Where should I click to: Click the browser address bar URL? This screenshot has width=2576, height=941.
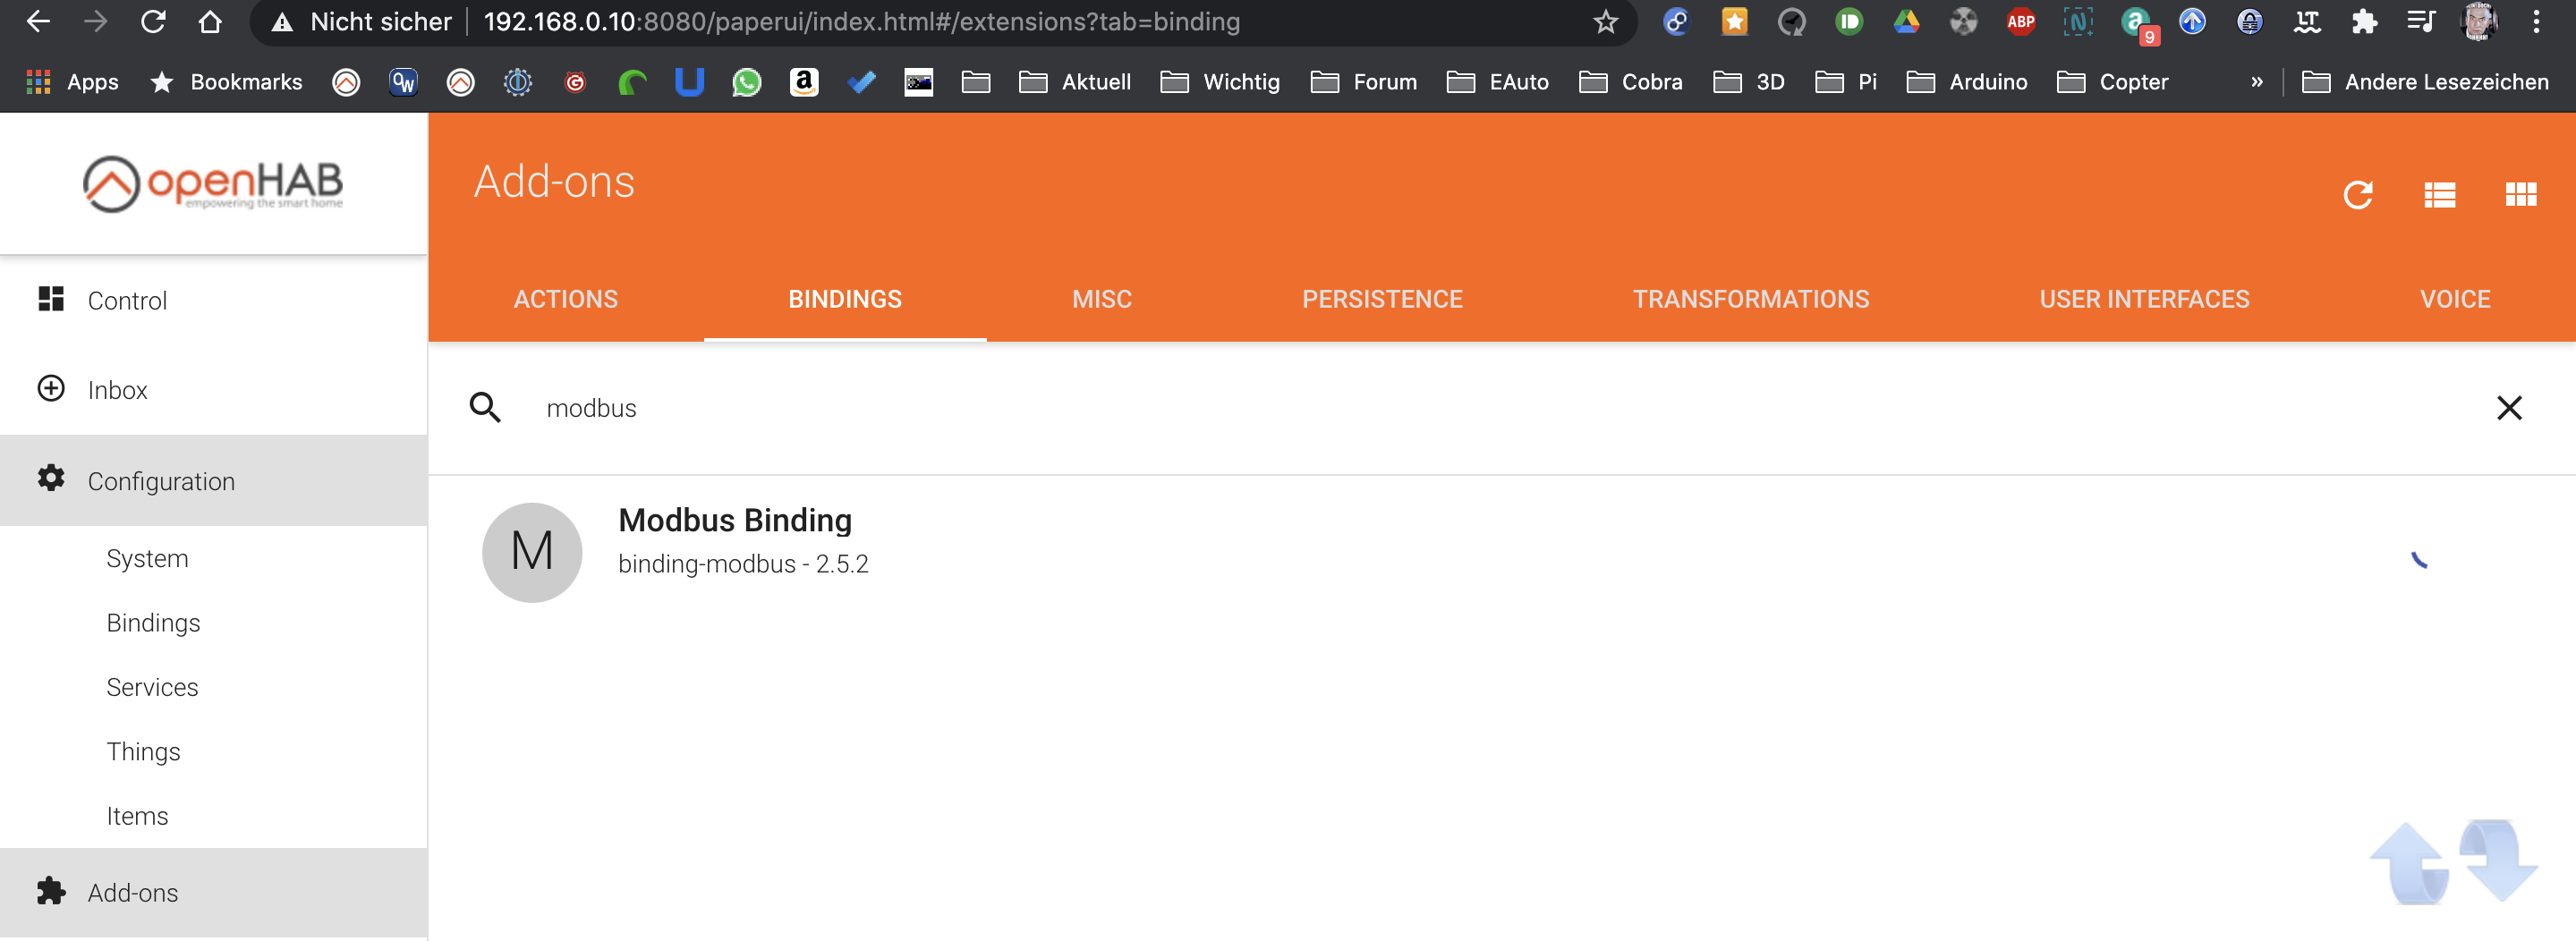[x=861, y=22]
